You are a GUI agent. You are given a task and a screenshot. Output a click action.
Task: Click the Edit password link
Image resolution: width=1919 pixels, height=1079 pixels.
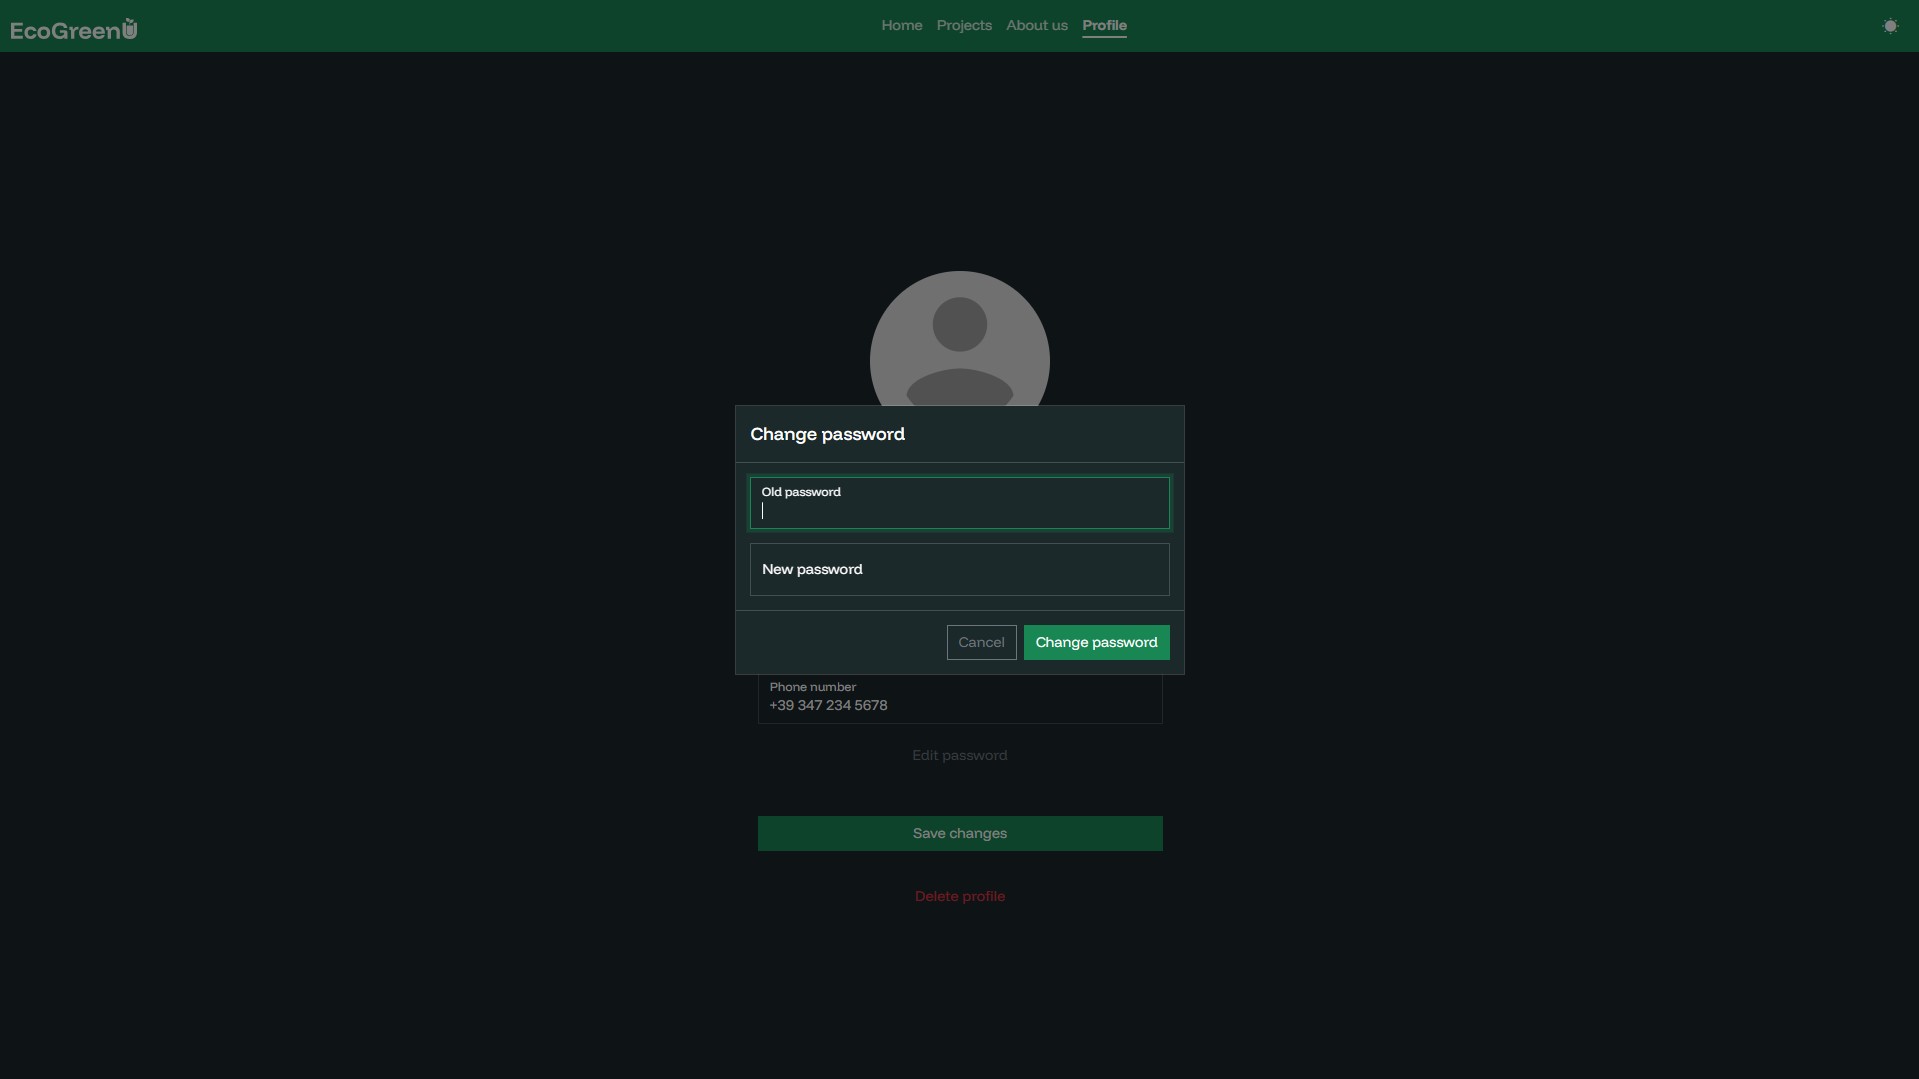[958, 755]
